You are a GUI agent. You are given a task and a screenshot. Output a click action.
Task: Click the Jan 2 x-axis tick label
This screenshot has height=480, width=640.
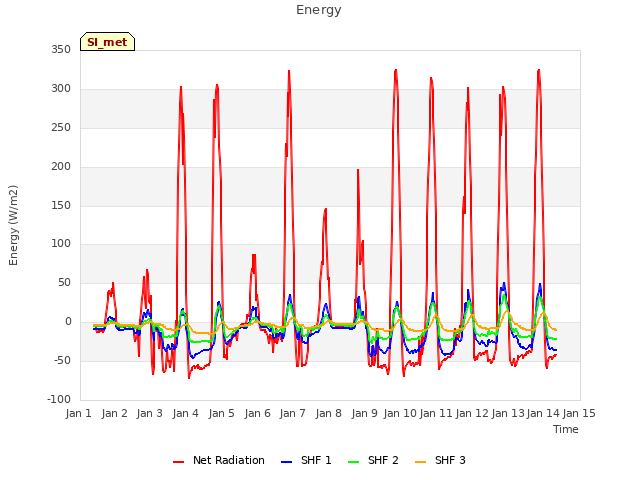pyautogui.click(x=115, y=413)
